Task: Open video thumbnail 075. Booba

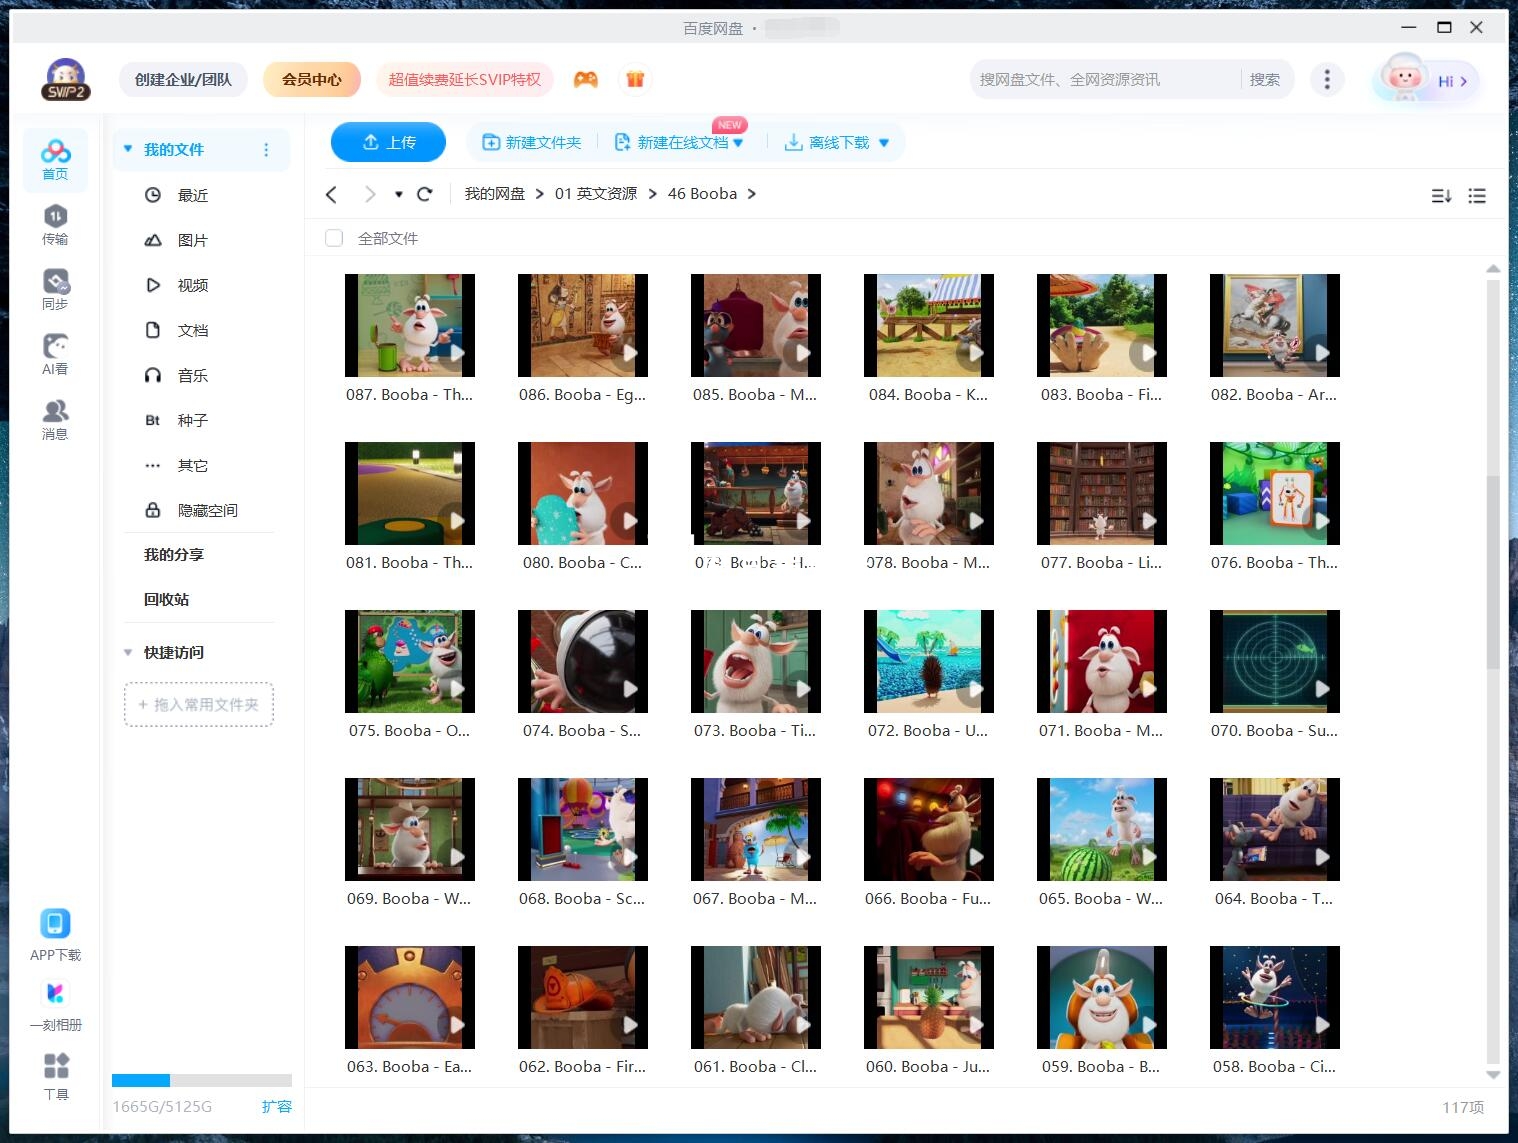Action: 409,660
